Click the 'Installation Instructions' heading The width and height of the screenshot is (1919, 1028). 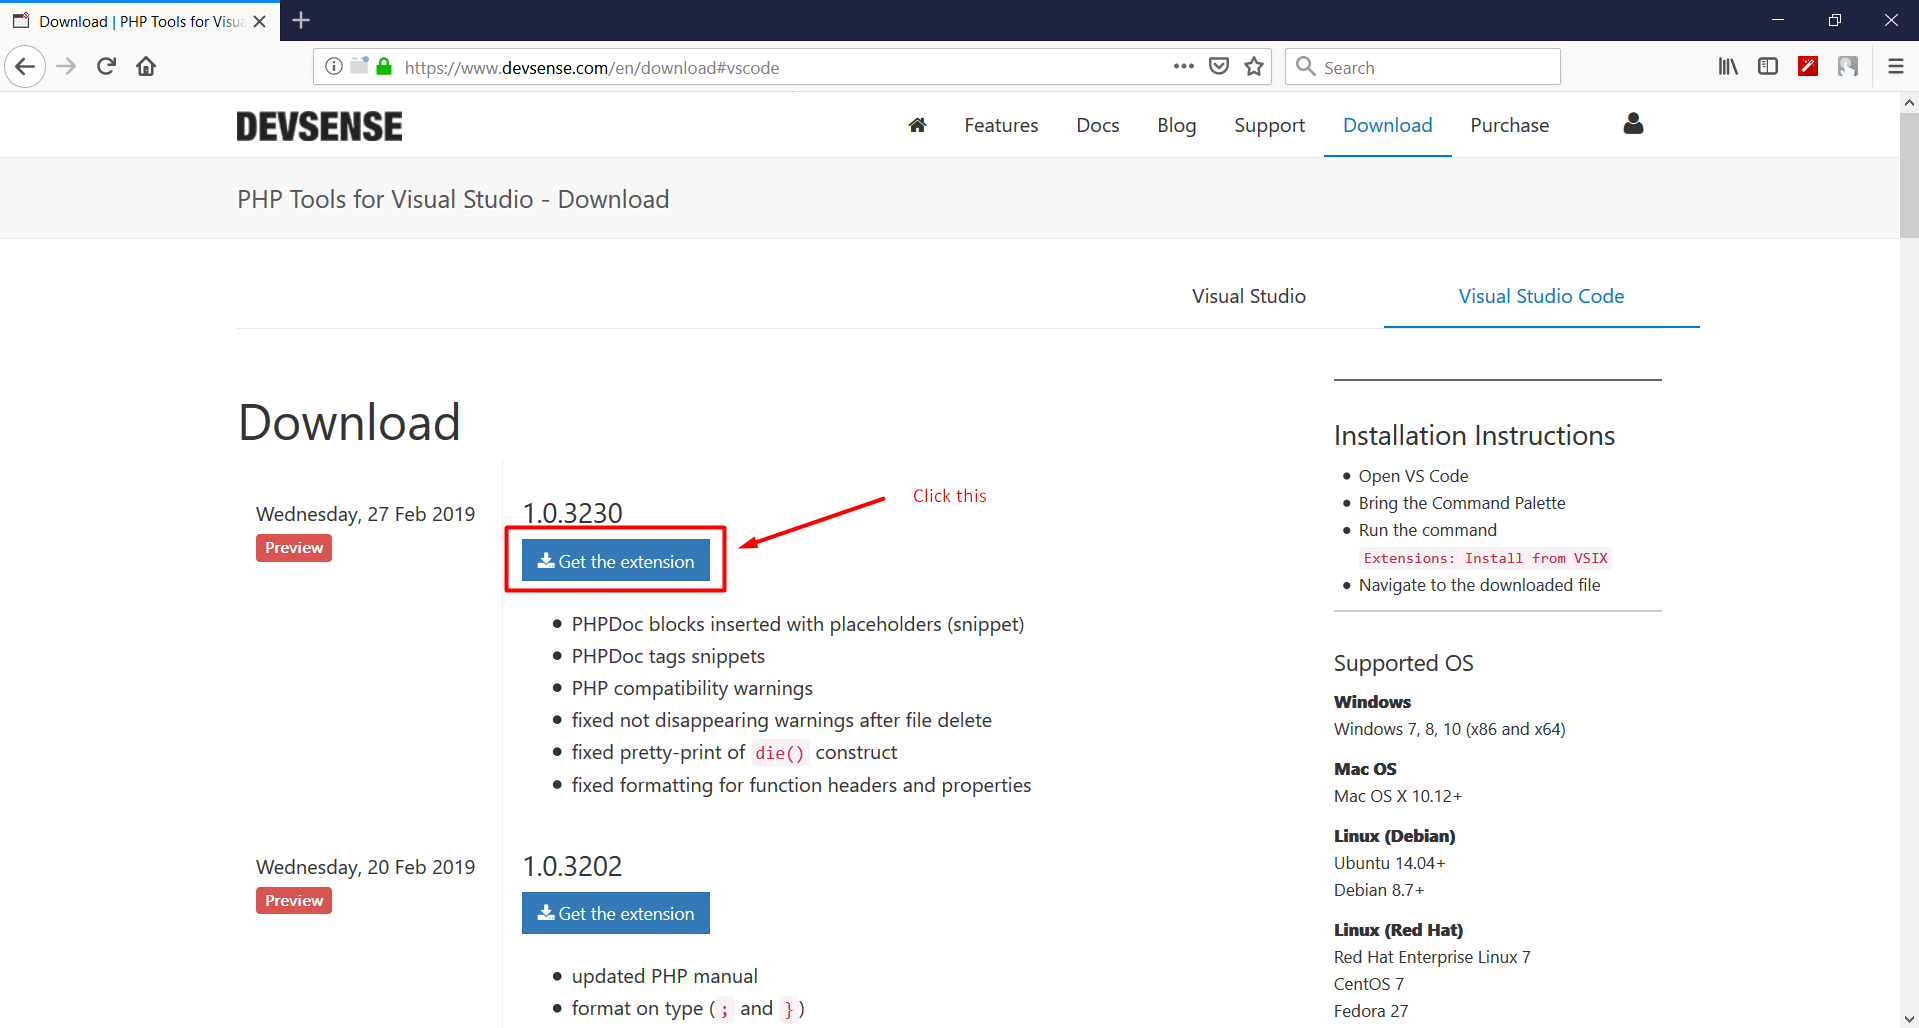point(1474,435)
